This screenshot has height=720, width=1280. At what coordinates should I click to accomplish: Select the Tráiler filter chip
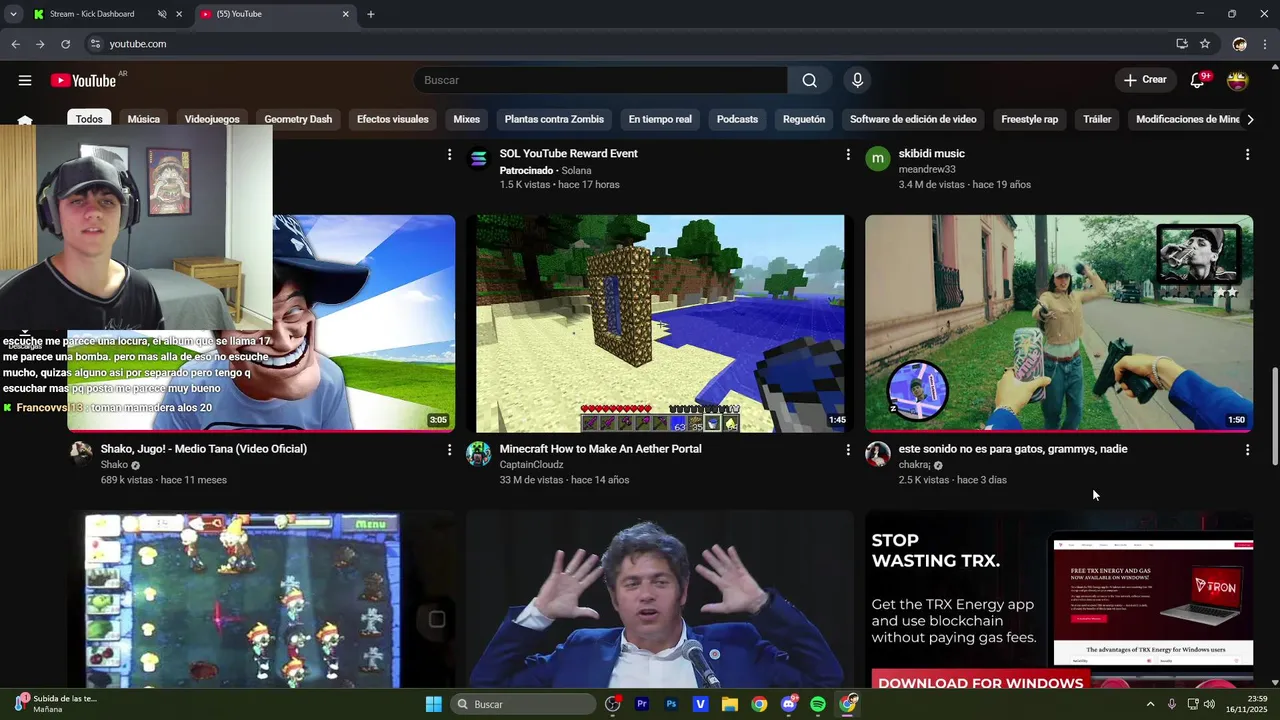[x=1097, y=119]
